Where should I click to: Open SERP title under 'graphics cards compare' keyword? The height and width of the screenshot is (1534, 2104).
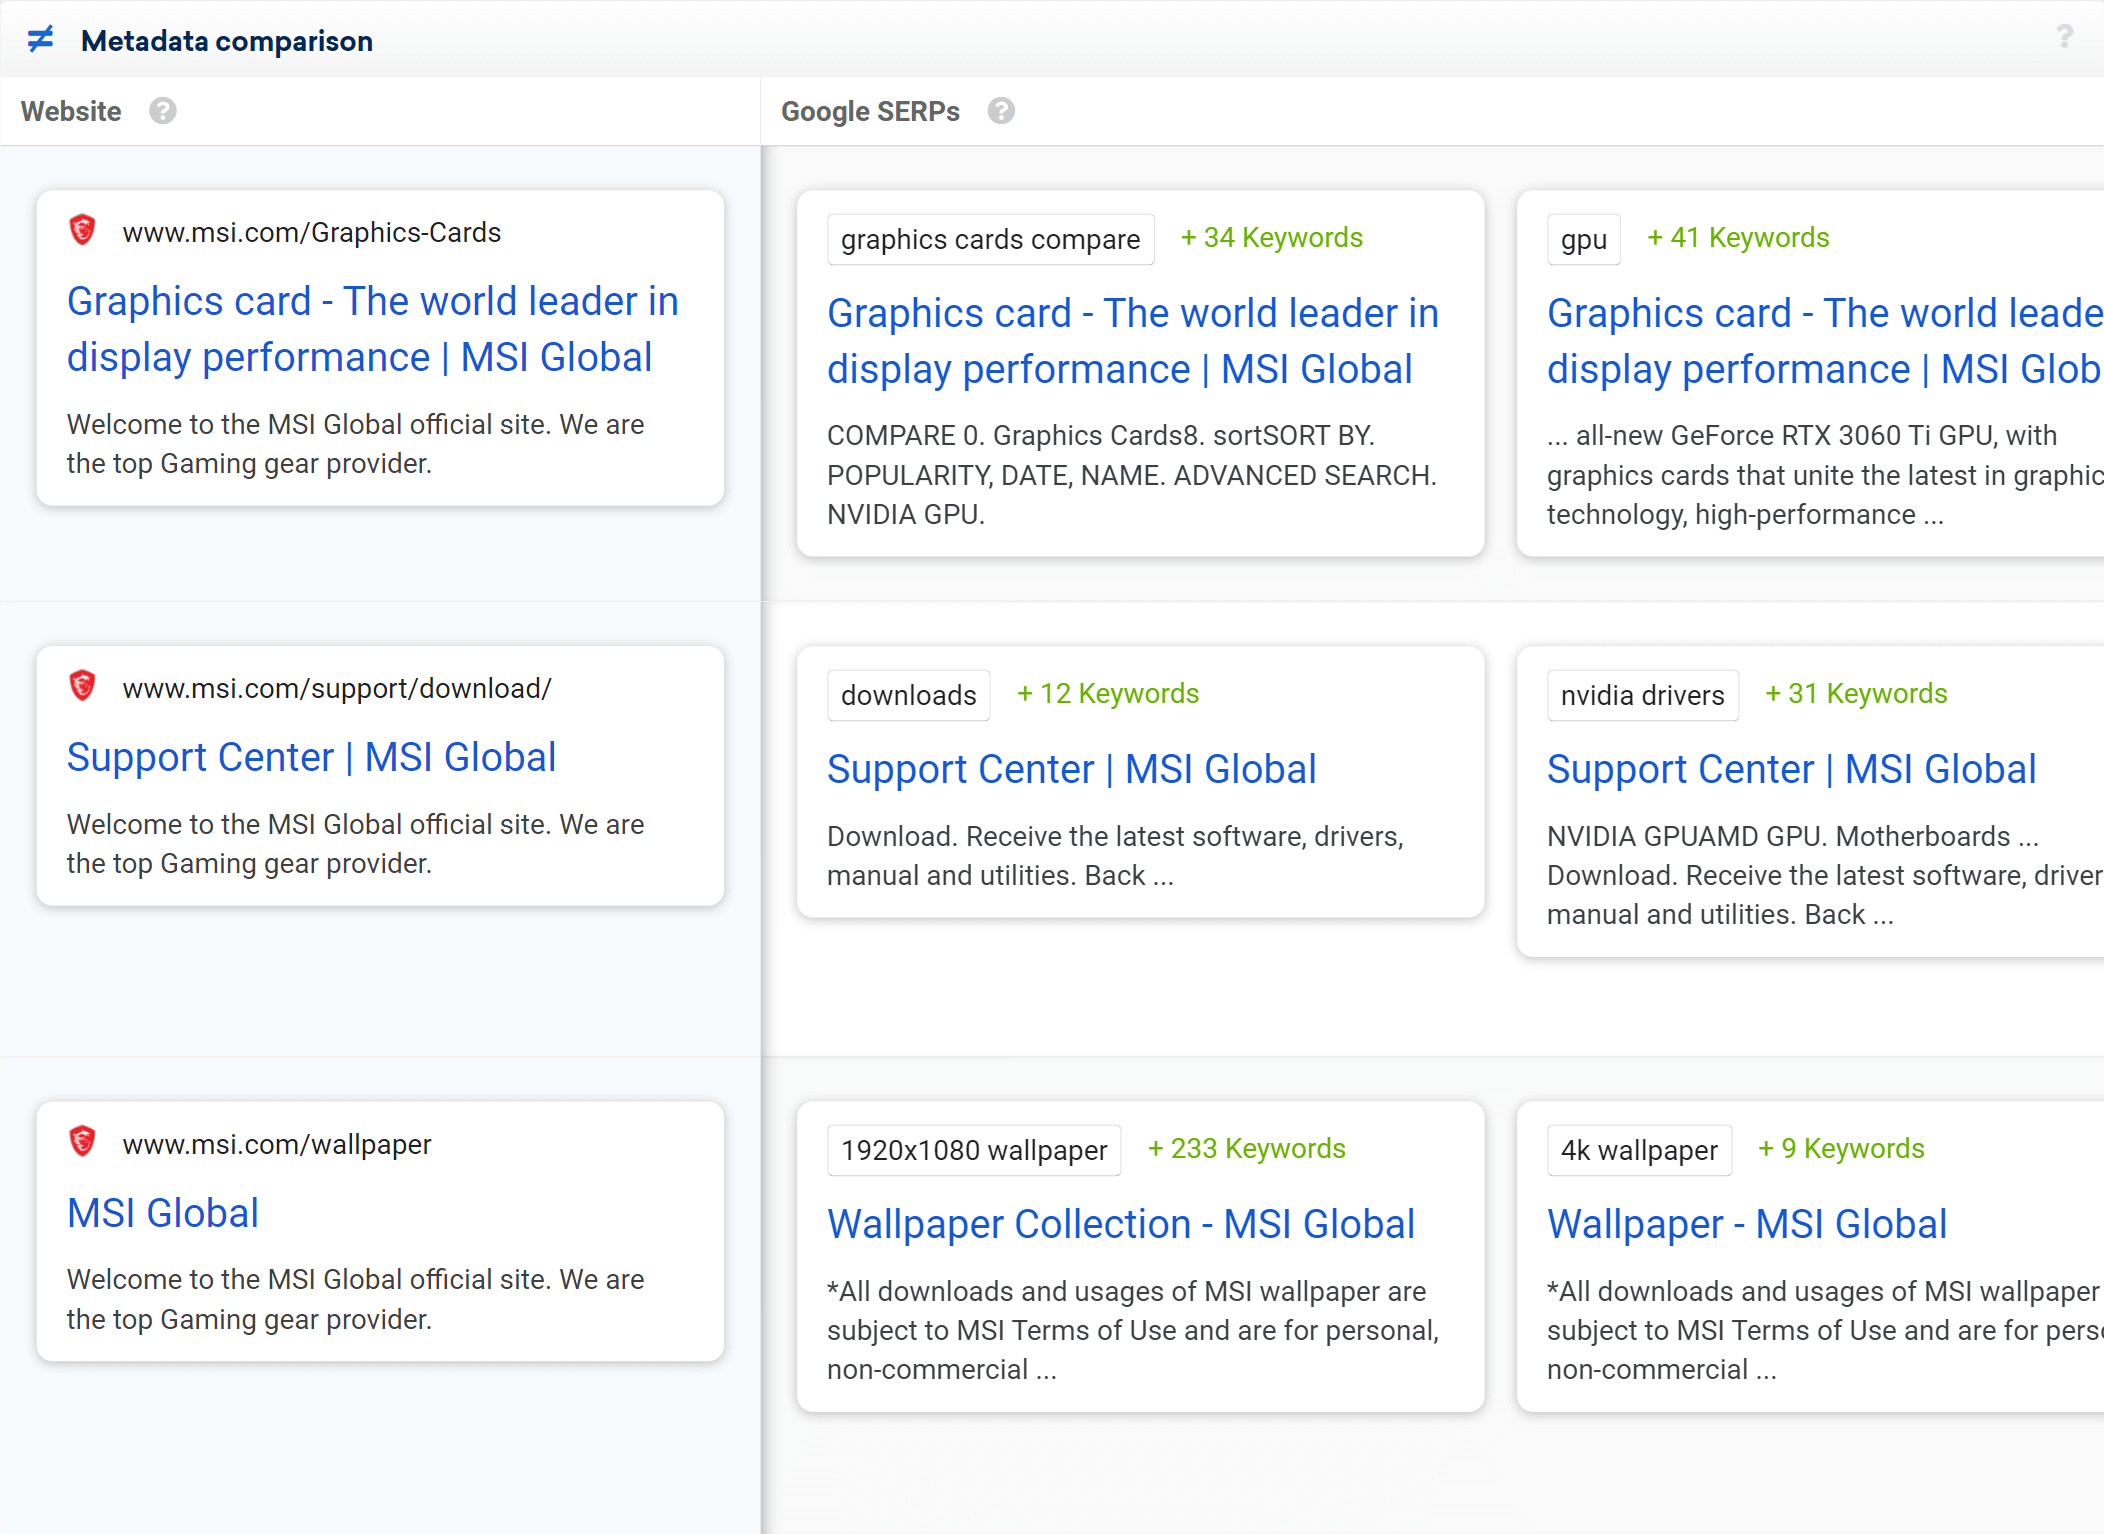click(1133, 341)
